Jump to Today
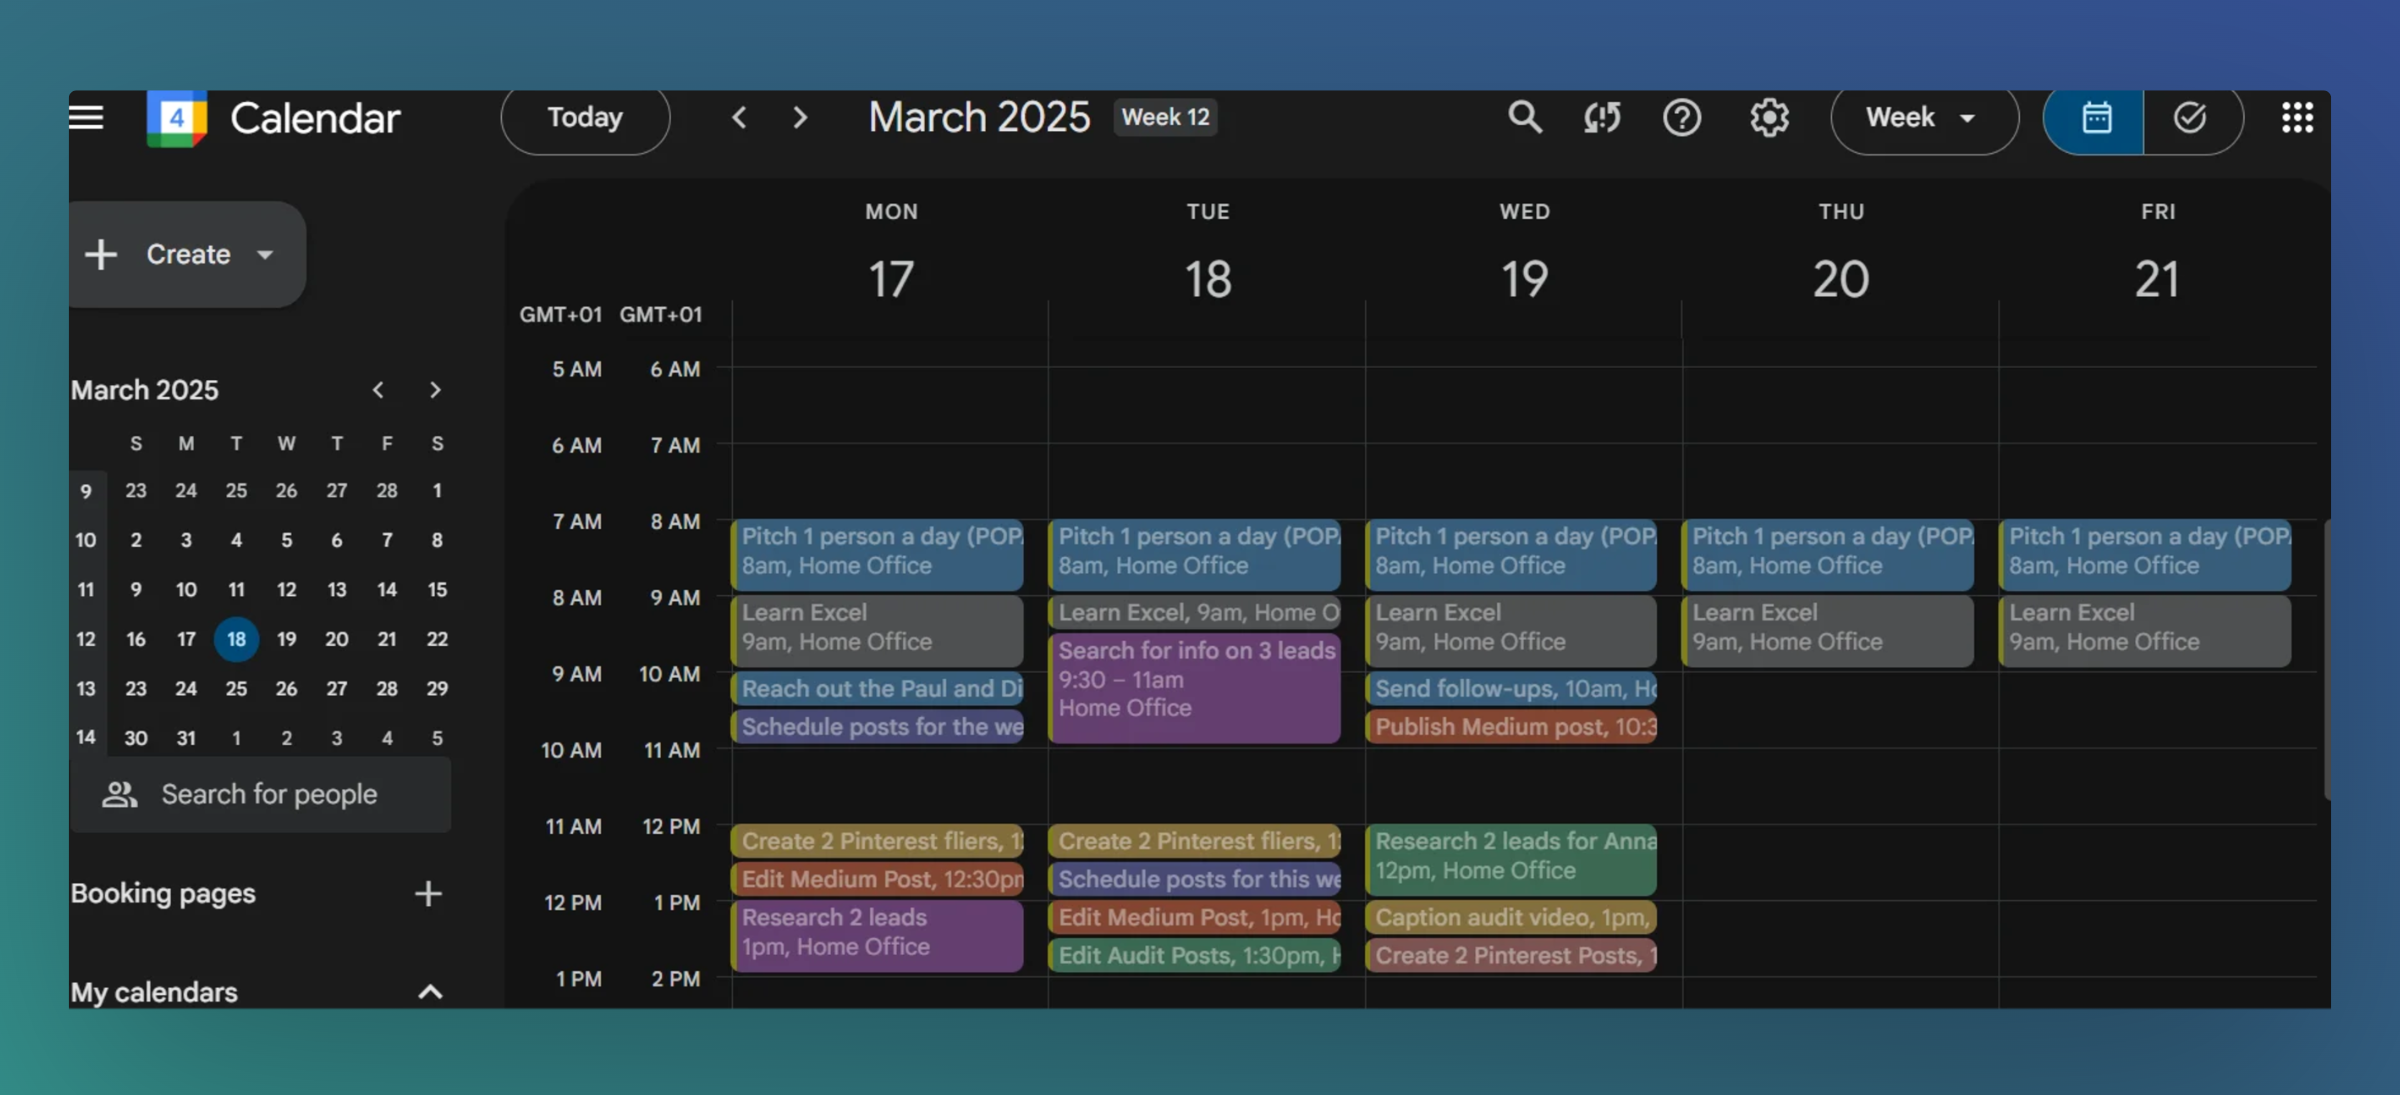Screen dimensions: 2400x1095 (x=585, y=118)
